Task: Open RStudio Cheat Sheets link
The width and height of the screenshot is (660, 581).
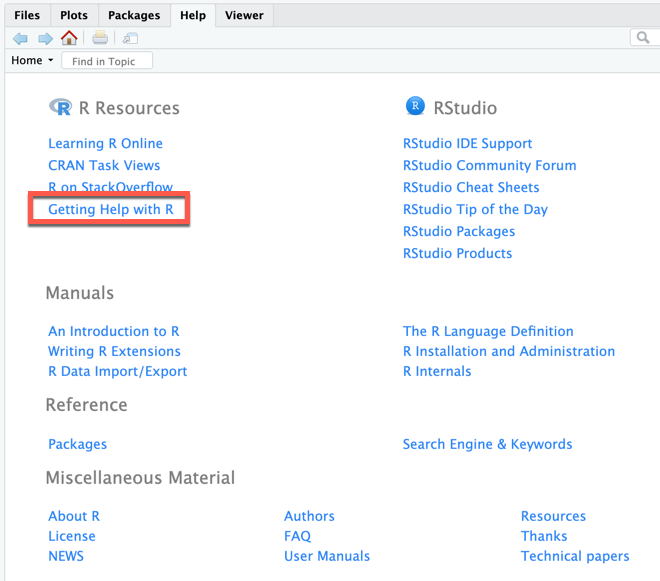Action: point(471,187)
